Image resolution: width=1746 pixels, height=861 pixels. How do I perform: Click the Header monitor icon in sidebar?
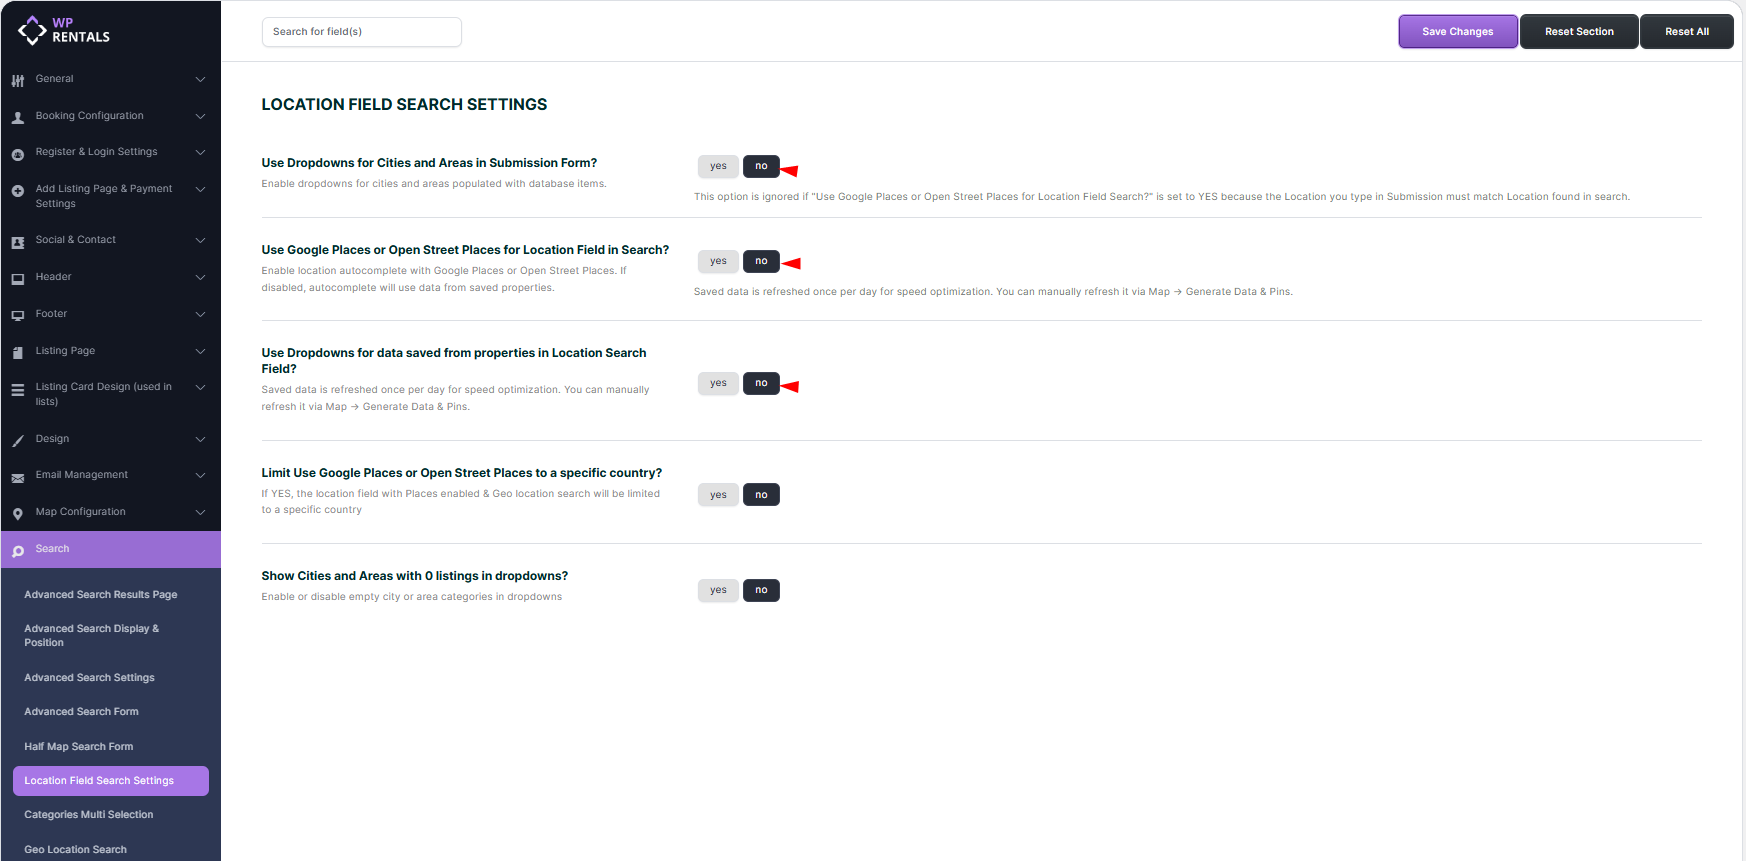pyautogui.click(x=18, y=279)
